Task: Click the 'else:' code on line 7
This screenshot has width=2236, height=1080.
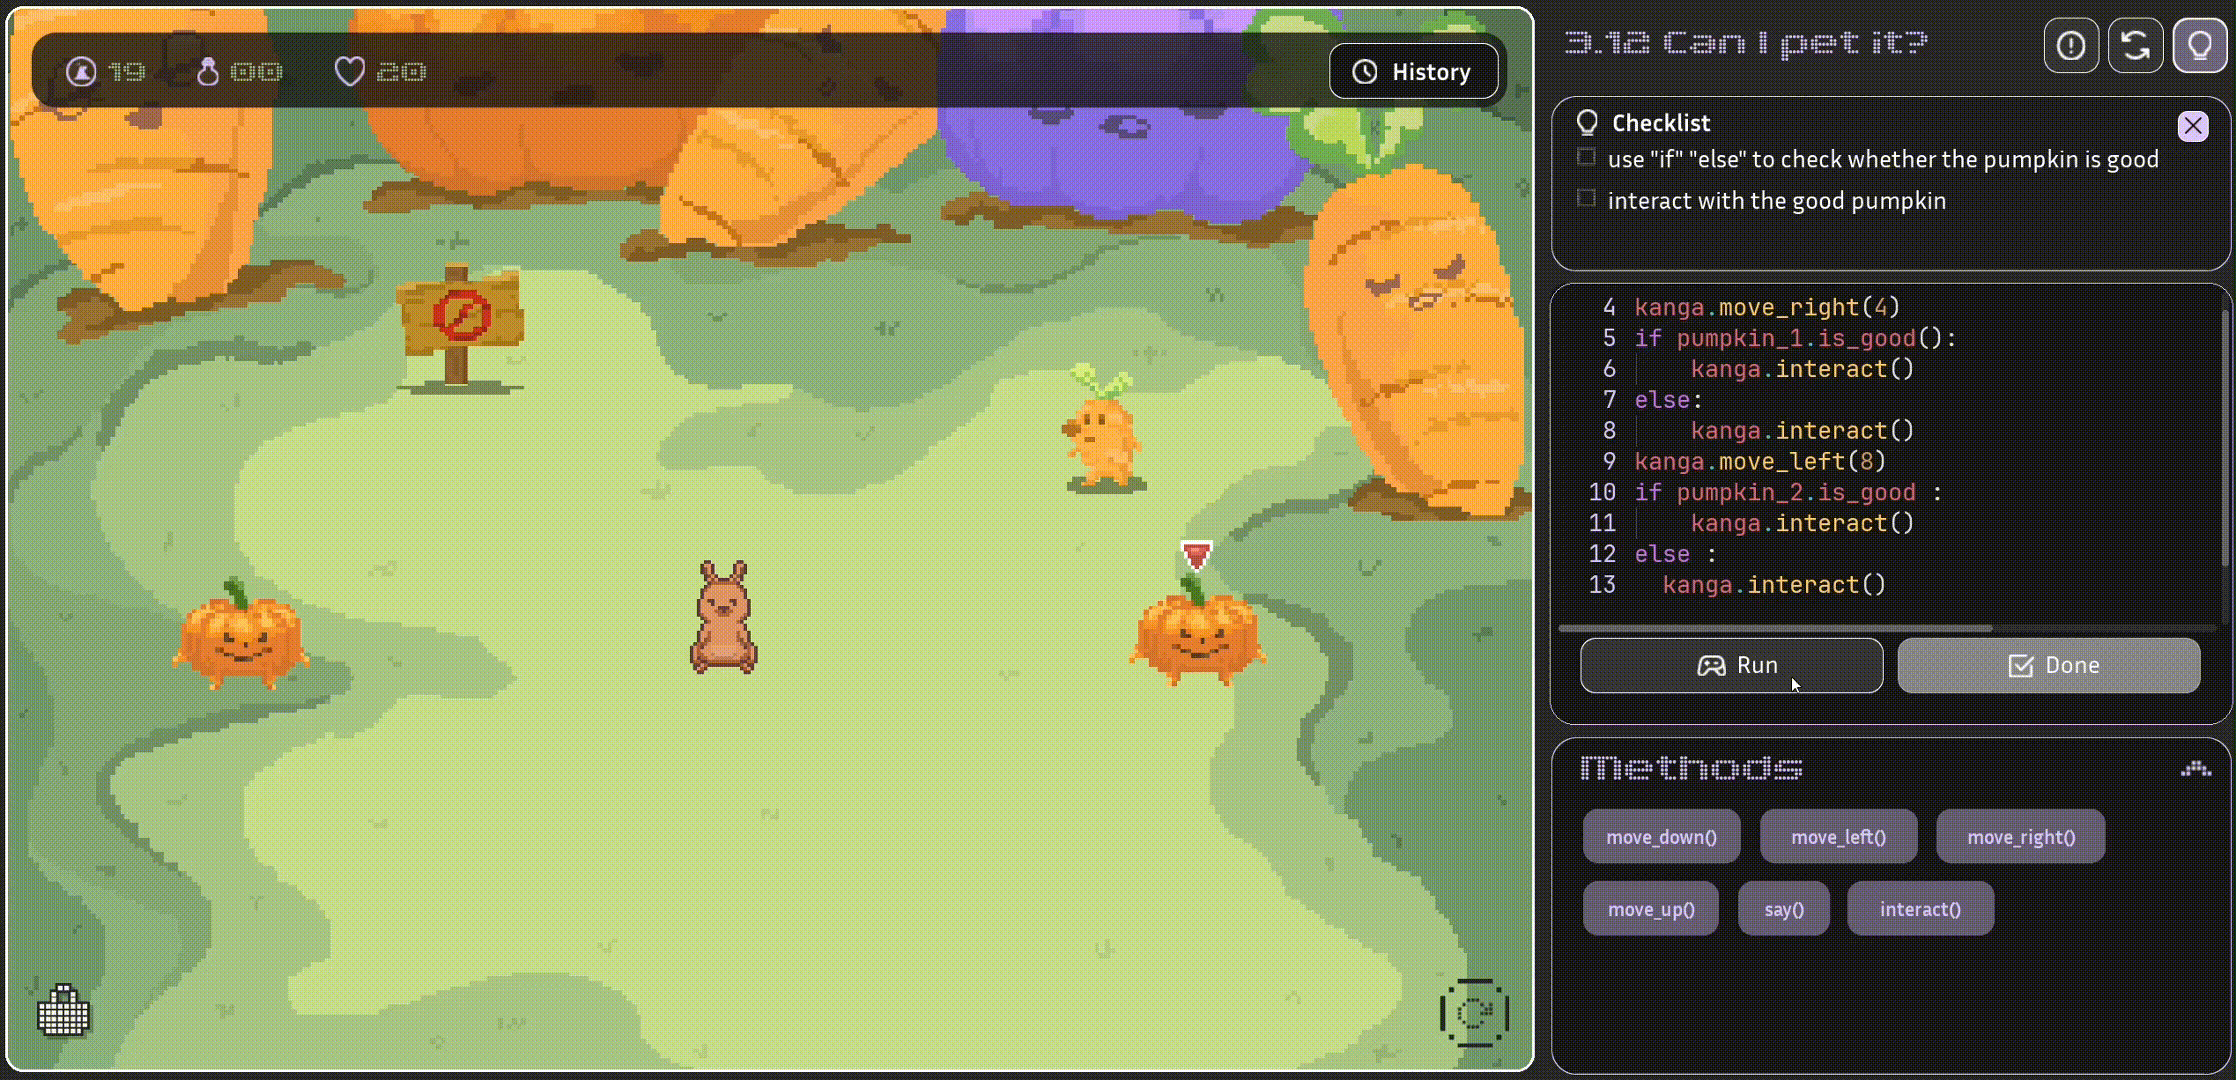Action: tap(1668, 400)
